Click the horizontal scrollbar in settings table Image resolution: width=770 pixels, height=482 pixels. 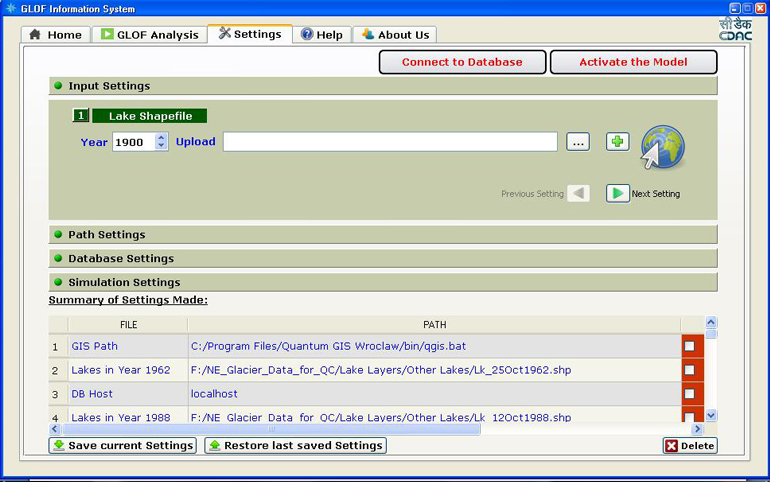pos(270,428)
